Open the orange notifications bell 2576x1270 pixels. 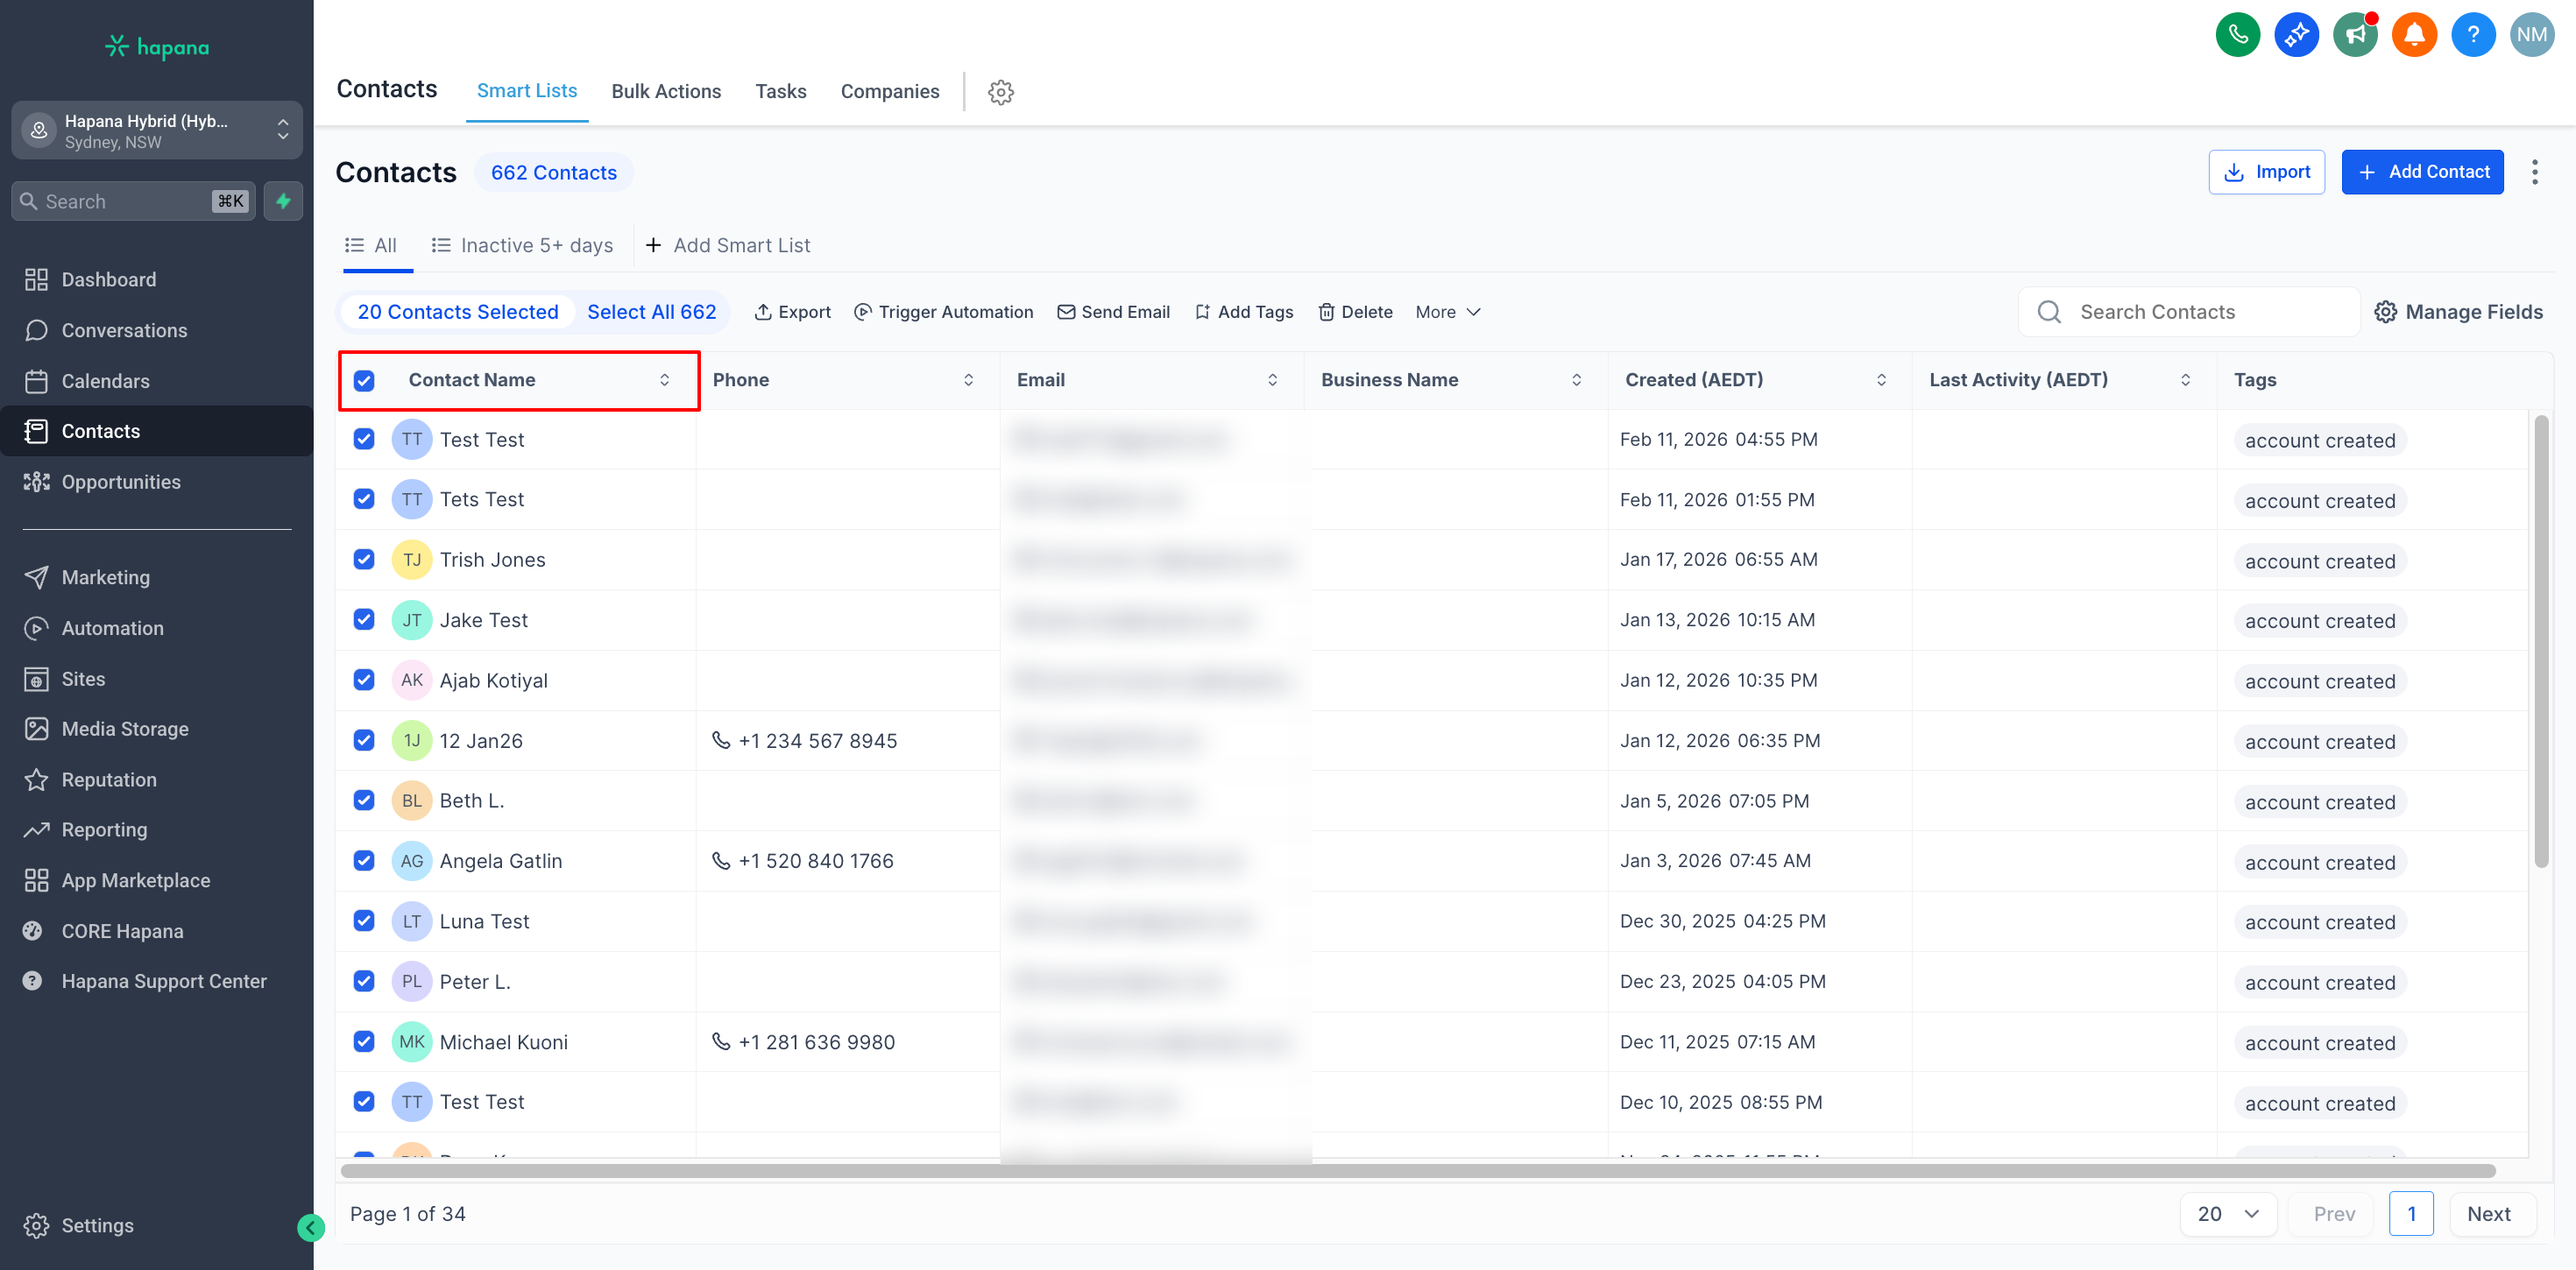(x=2414, y=35)
